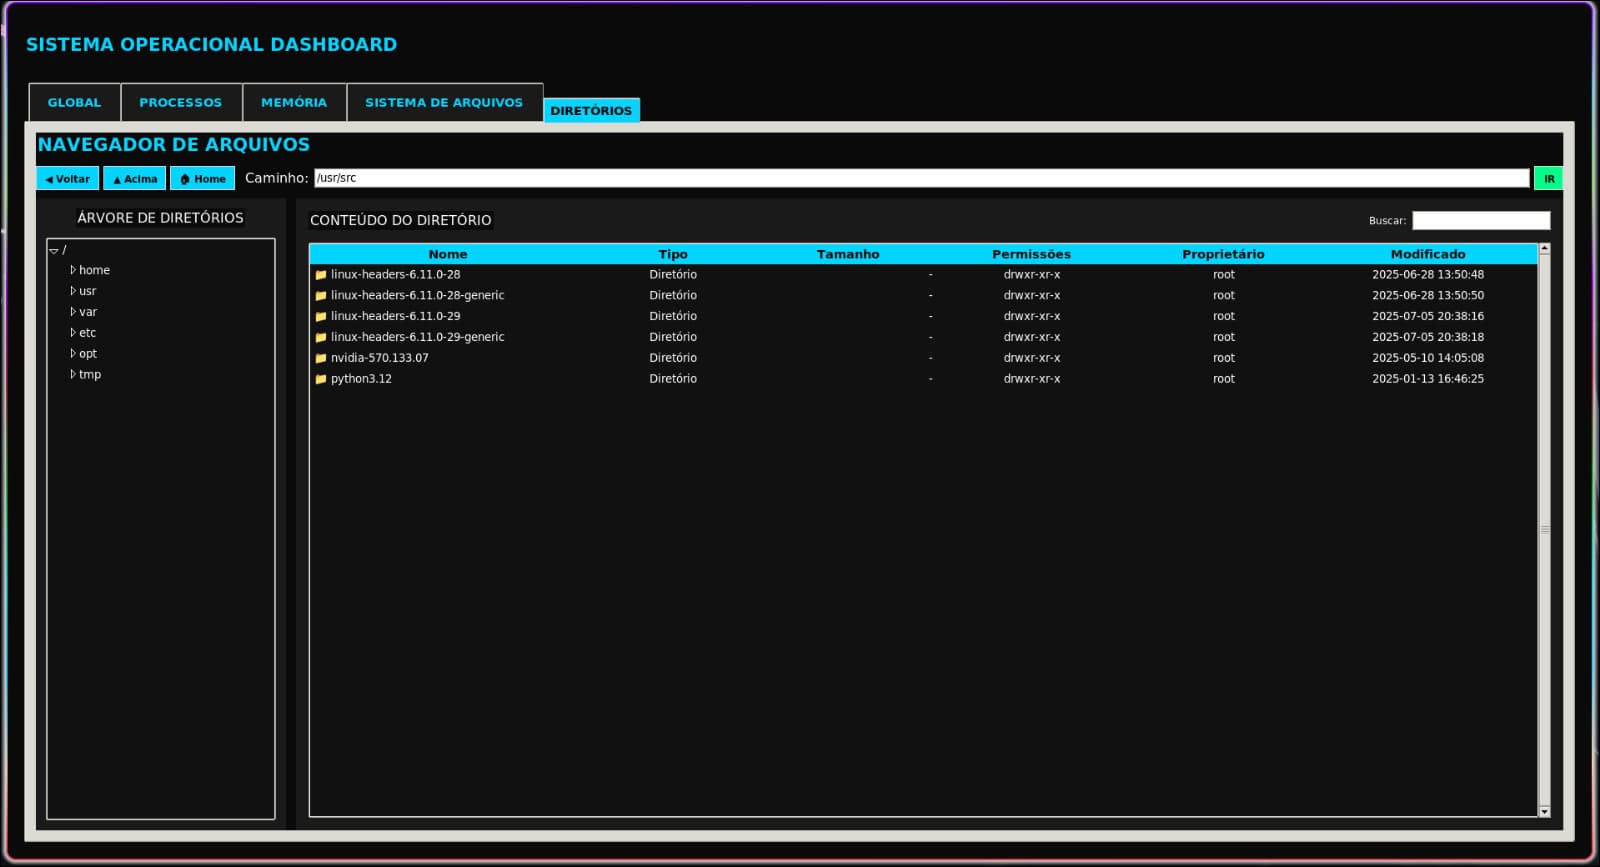1600x867 pixels.
Task: Expand the opt tree node
Action: (x=73, y=354)
